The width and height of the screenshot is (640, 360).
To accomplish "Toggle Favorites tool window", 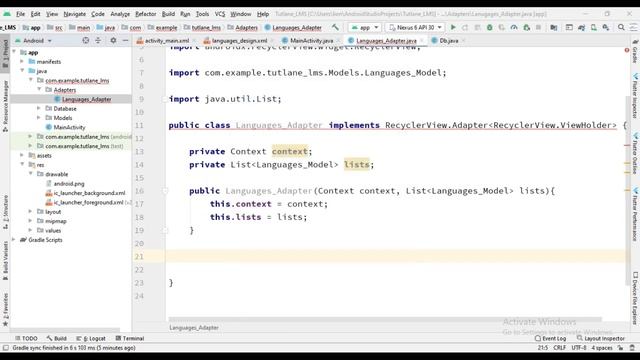I will point(5,310).
